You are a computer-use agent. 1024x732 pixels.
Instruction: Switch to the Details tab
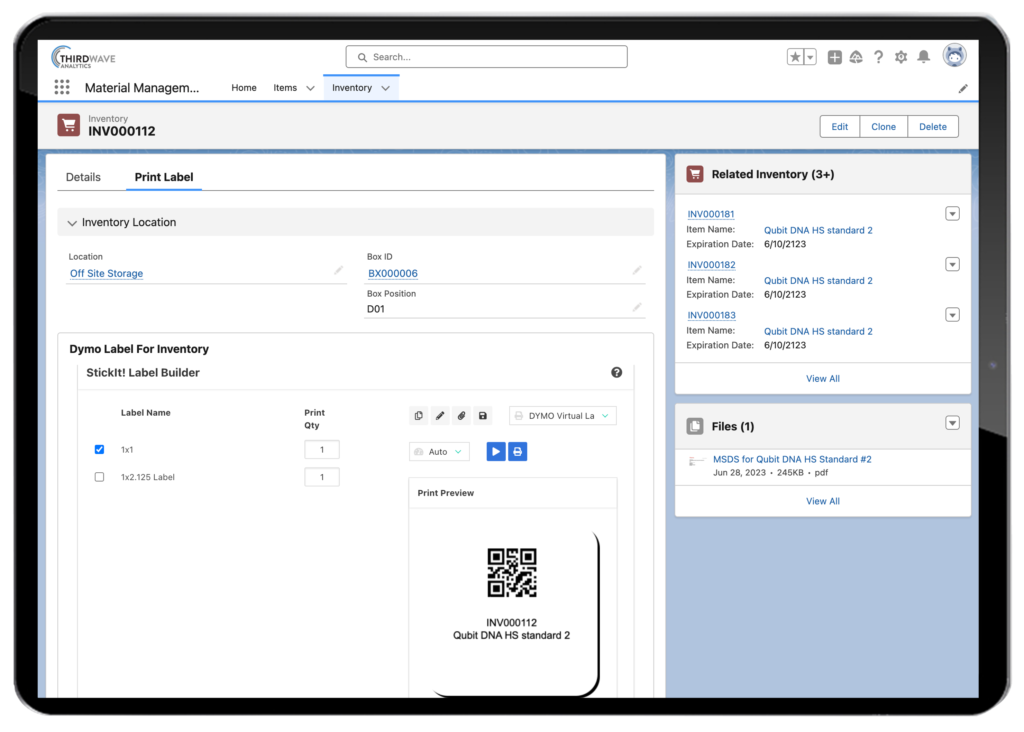click(x=83, y=177)
